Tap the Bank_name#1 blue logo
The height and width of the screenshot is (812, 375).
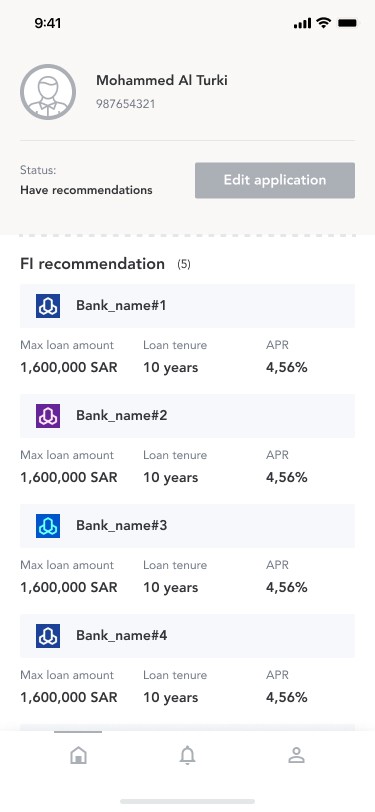tap(48, 306)
